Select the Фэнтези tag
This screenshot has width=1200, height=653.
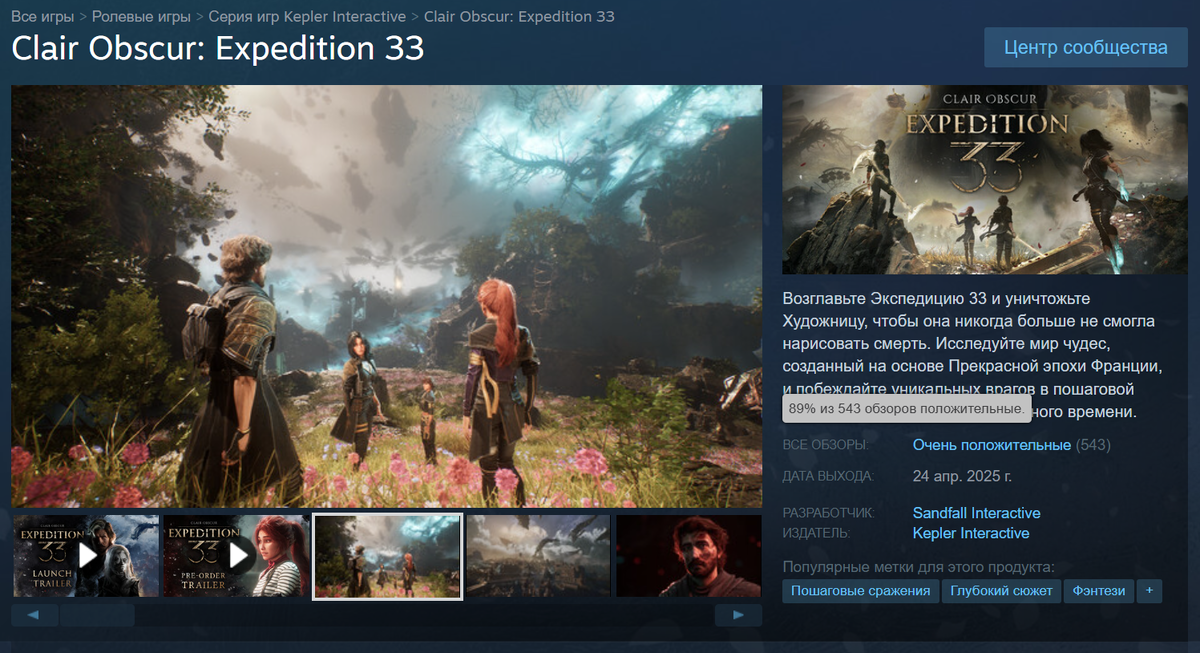[x=1099, y=591]
